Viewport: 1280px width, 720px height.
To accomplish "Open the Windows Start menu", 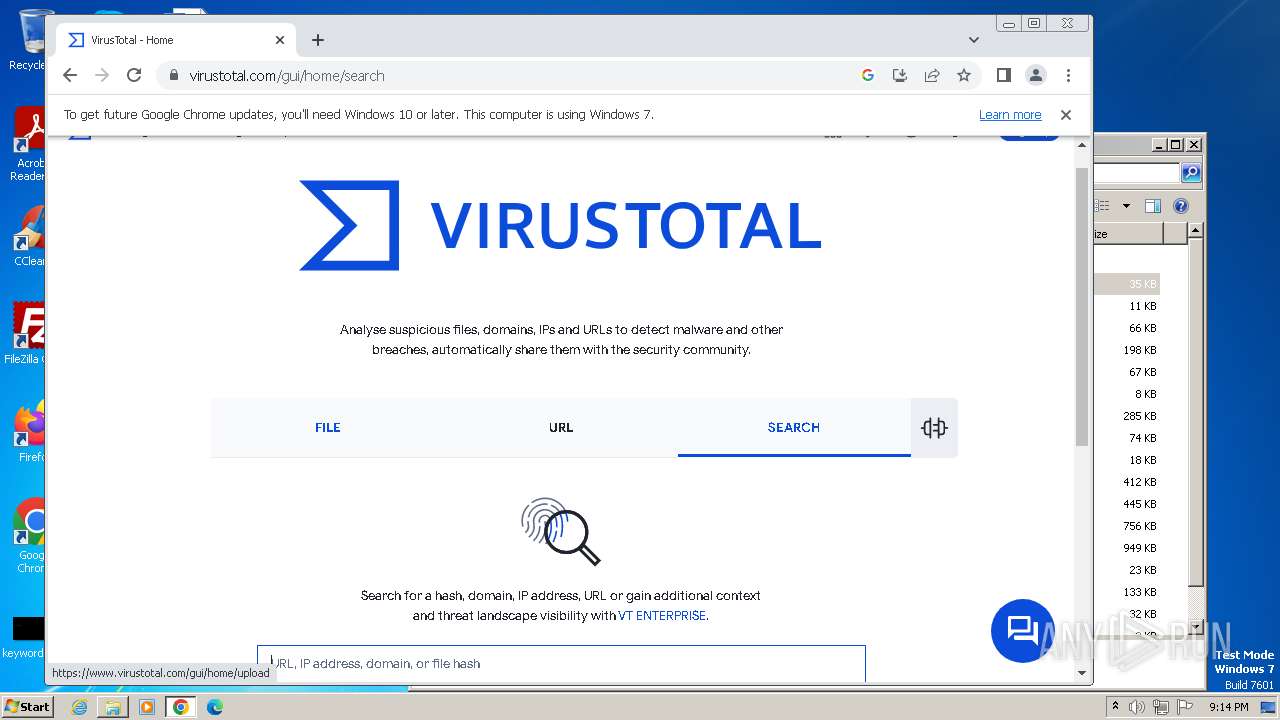I will point(27,707).
